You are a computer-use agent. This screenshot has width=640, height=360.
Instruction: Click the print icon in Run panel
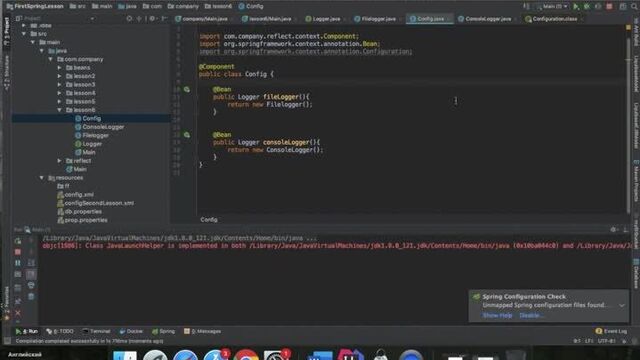click(x=31, y=285)
